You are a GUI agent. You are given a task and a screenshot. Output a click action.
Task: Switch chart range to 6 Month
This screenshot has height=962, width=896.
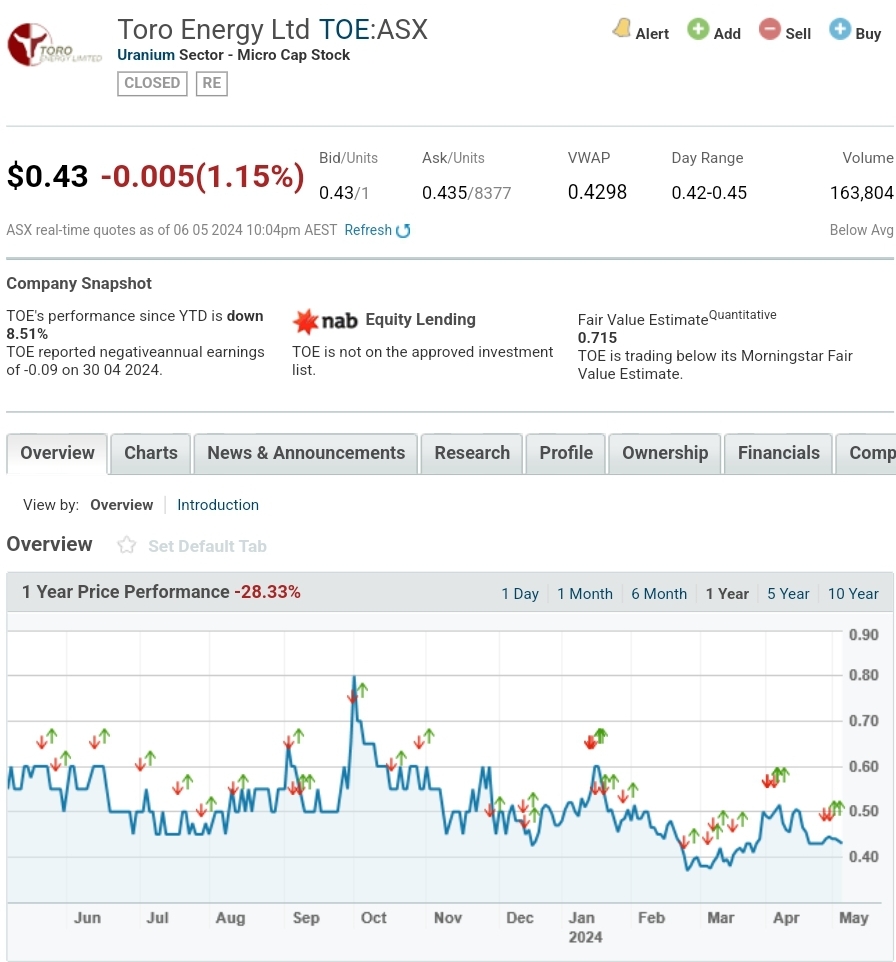(659, 594)
